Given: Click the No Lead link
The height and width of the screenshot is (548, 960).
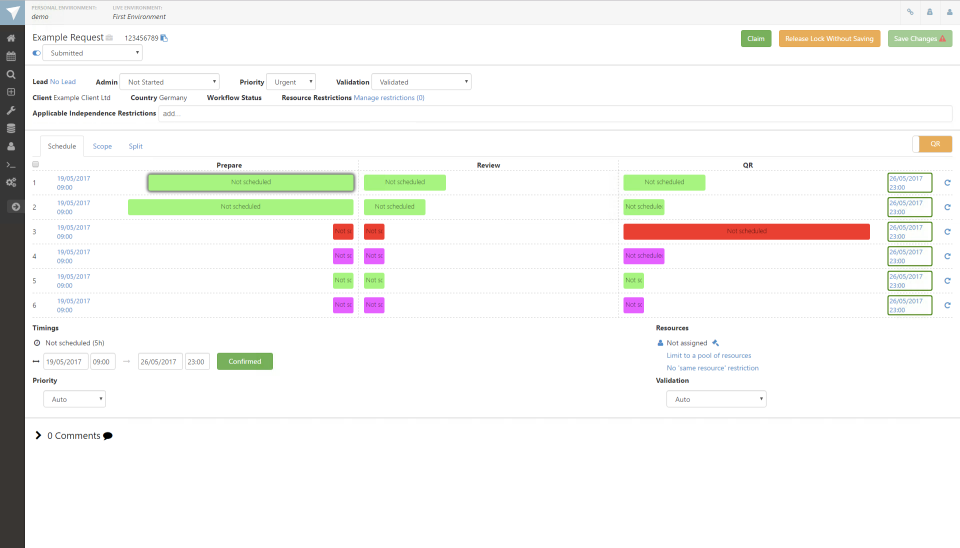Looking at the screenshot, I should [63, 81].
